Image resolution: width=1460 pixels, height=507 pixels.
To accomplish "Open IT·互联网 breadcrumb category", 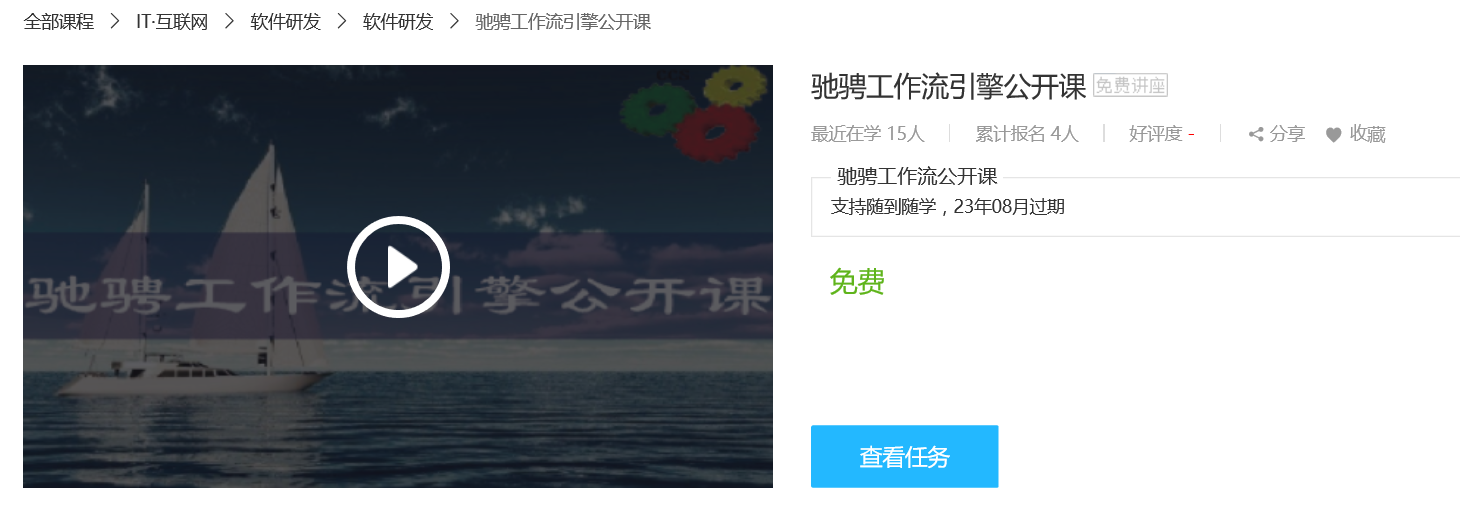I will click(172, 22).
